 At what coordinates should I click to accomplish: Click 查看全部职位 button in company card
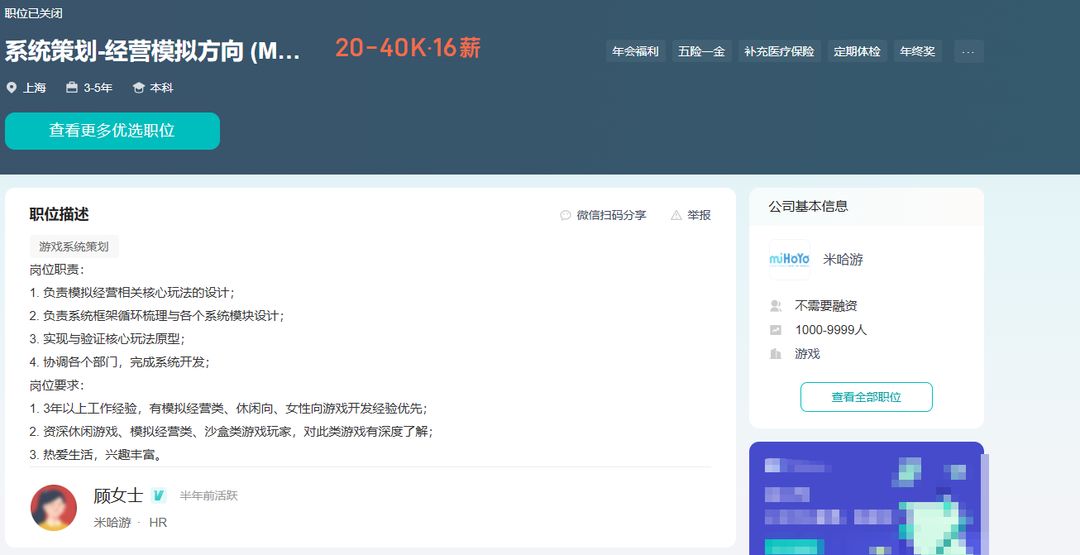pos(866,397)
